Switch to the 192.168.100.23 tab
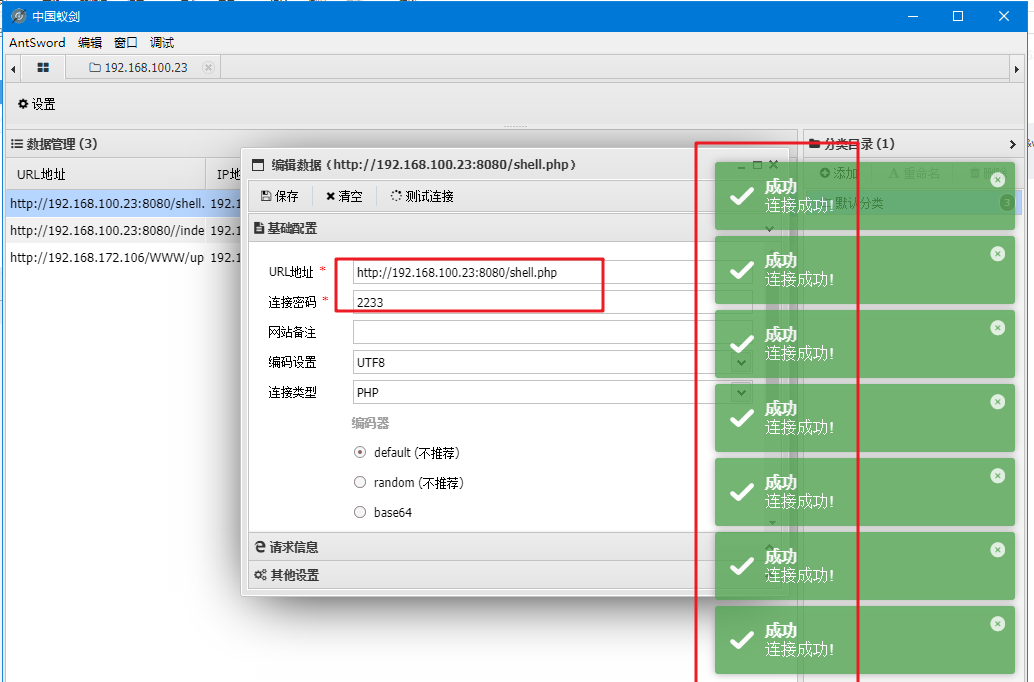This screenshot has height=682, width=1034. (138, 67)
